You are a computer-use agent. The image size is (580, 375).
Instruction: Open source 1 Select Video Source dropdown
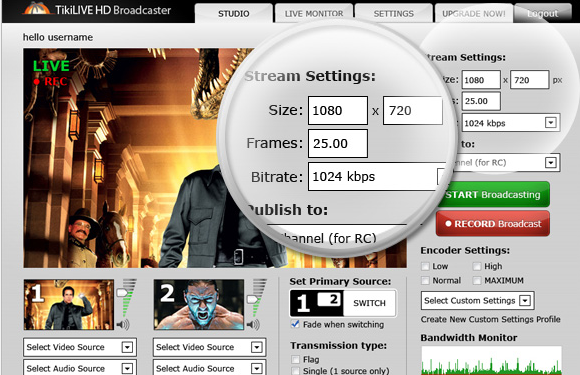pos(80,347)
